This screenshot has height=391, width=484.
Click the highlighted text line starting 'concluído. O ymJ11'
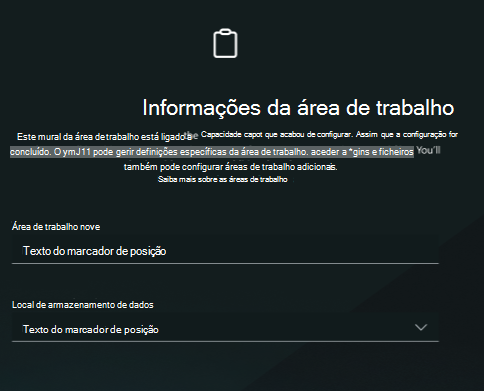tap(212, 152)
